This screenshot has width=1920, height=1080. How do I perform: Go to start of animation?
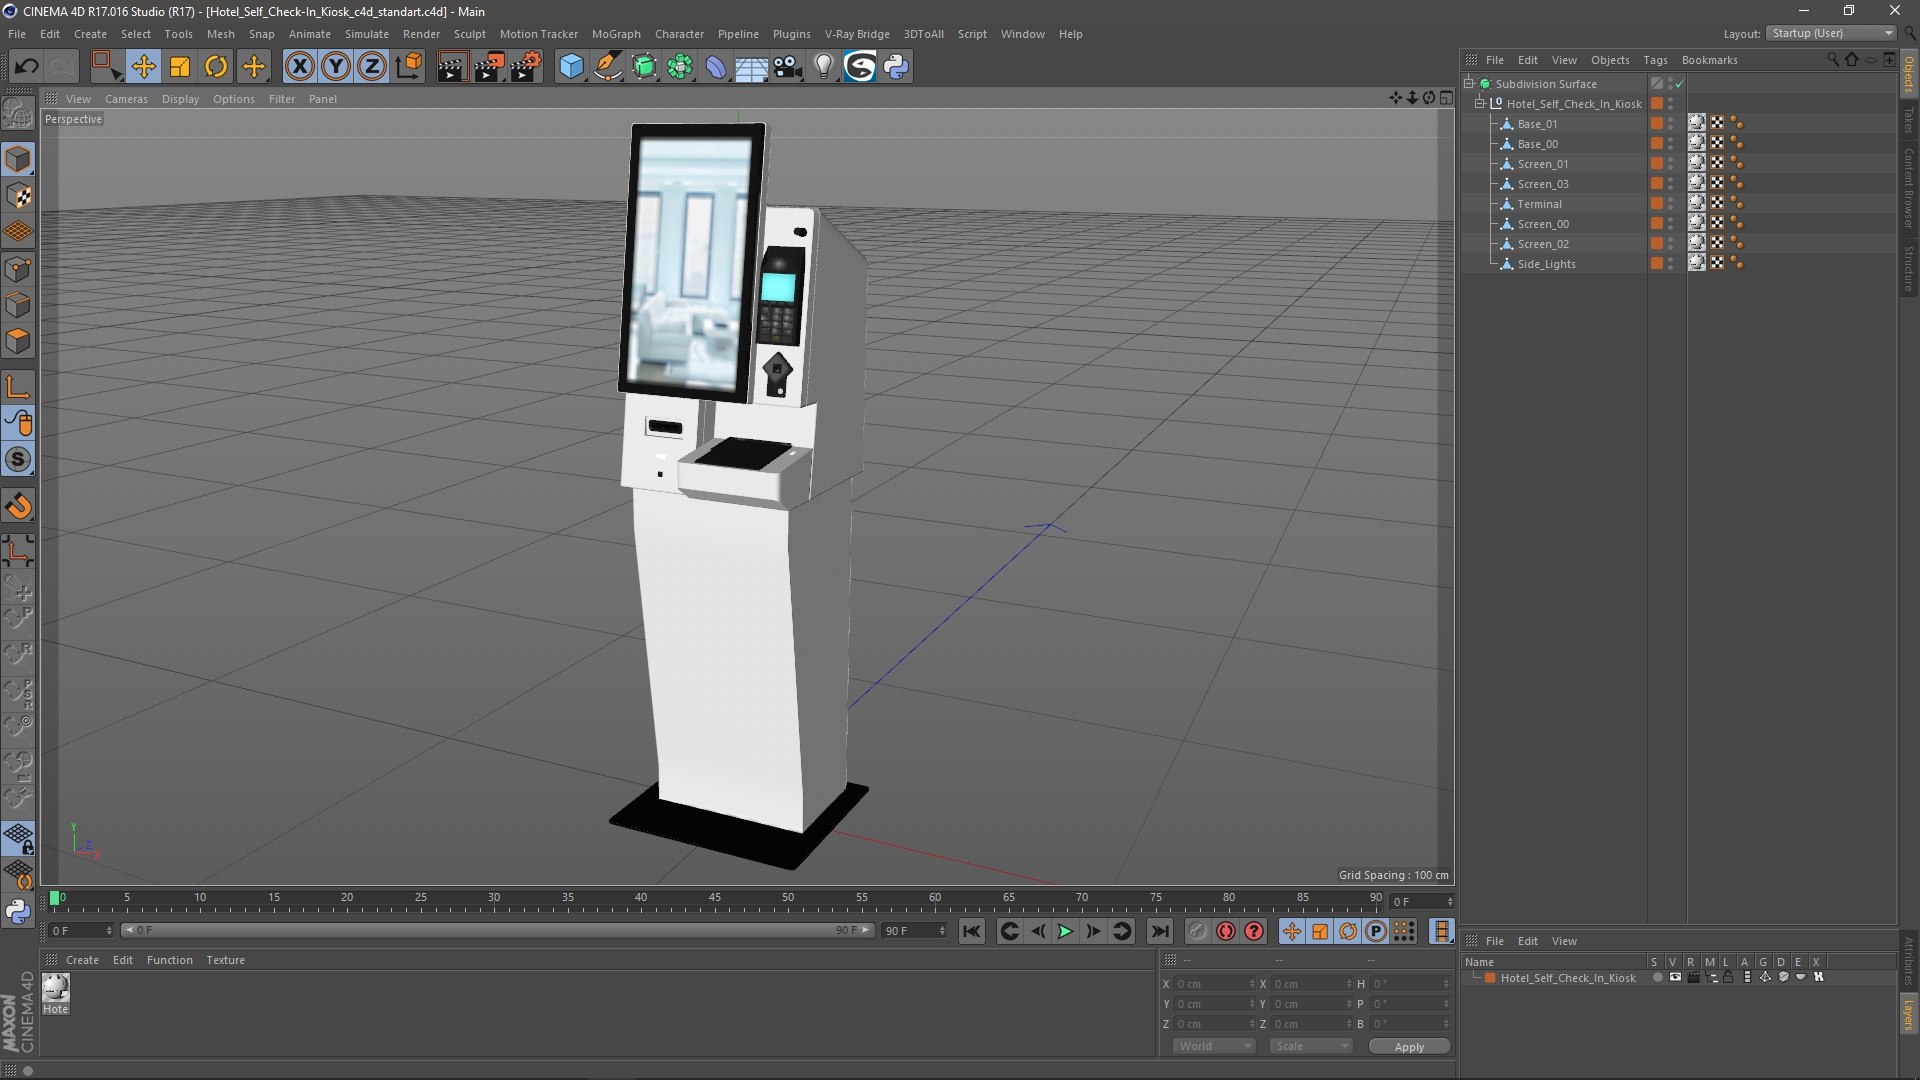coord(971,932)
